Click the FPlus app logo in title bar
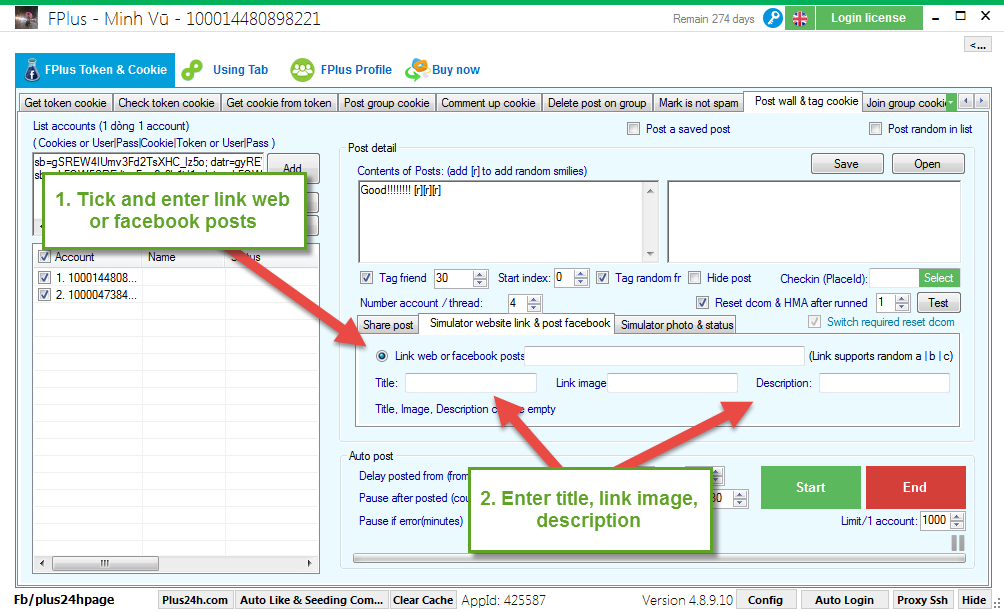This screenshot has height=612, width=1004. (26, 18)
